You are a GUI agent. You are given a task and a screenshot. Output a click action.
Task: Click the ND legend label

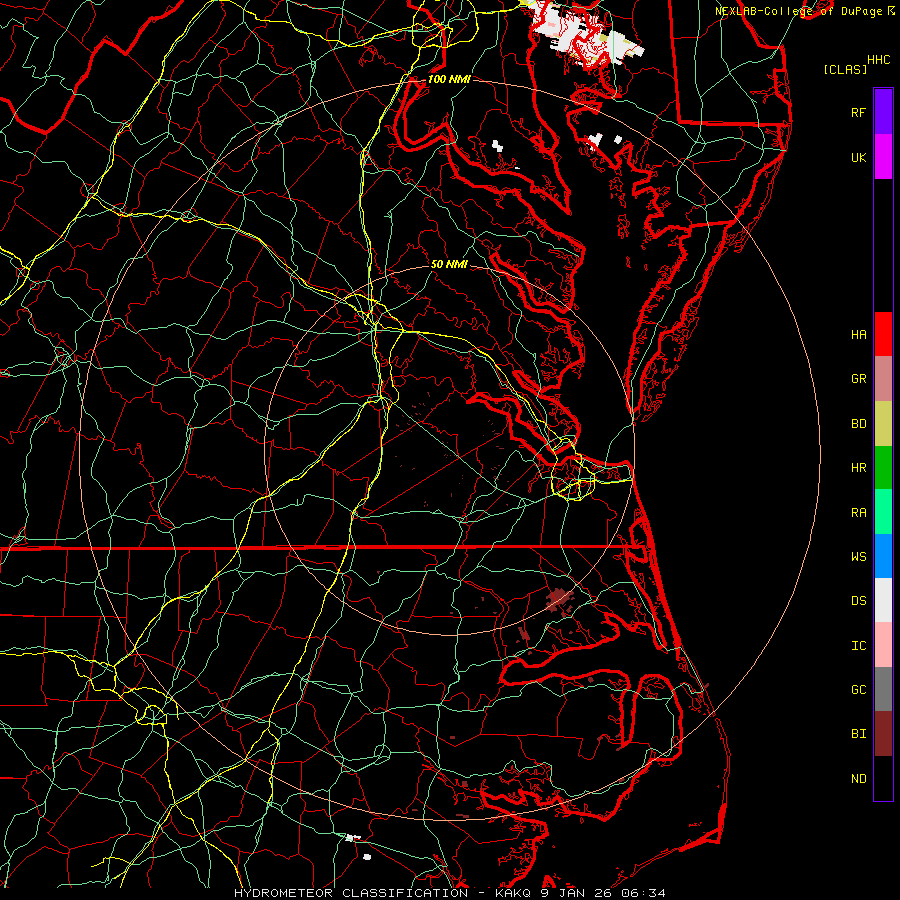pos(858,779)
